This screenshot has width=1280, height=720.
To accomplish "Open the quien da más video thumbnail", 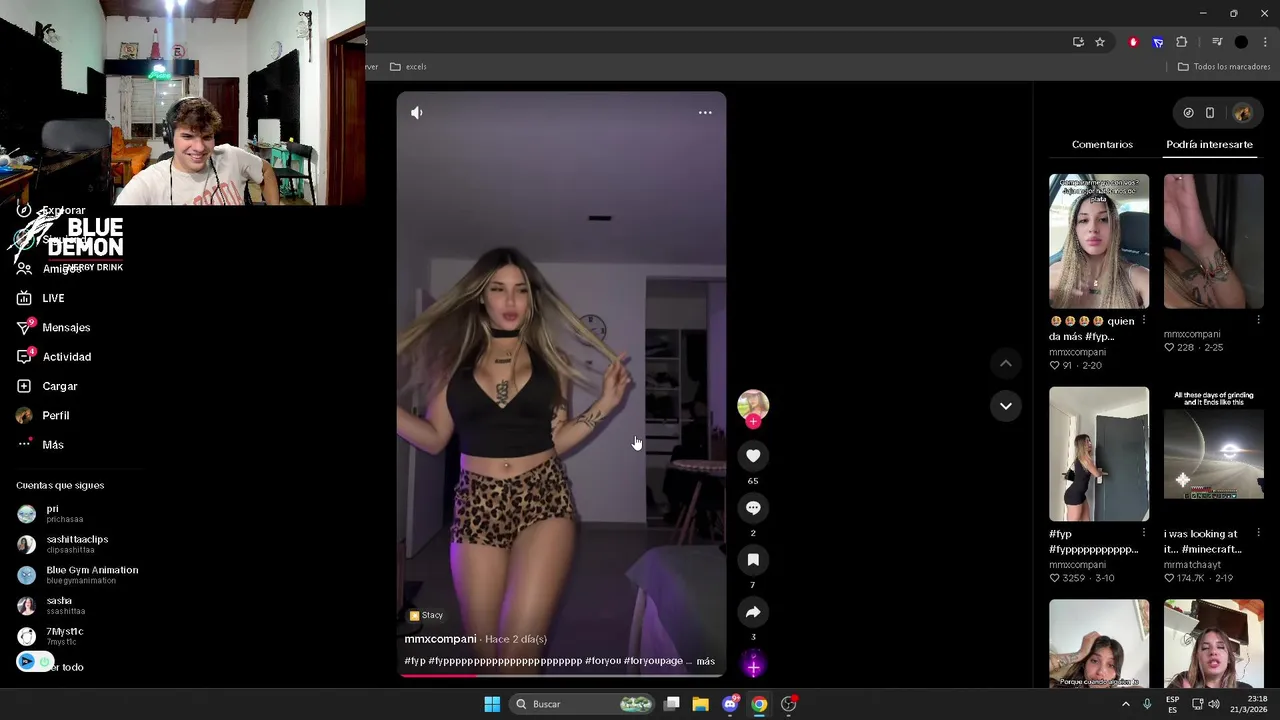I will point(1099,241).
